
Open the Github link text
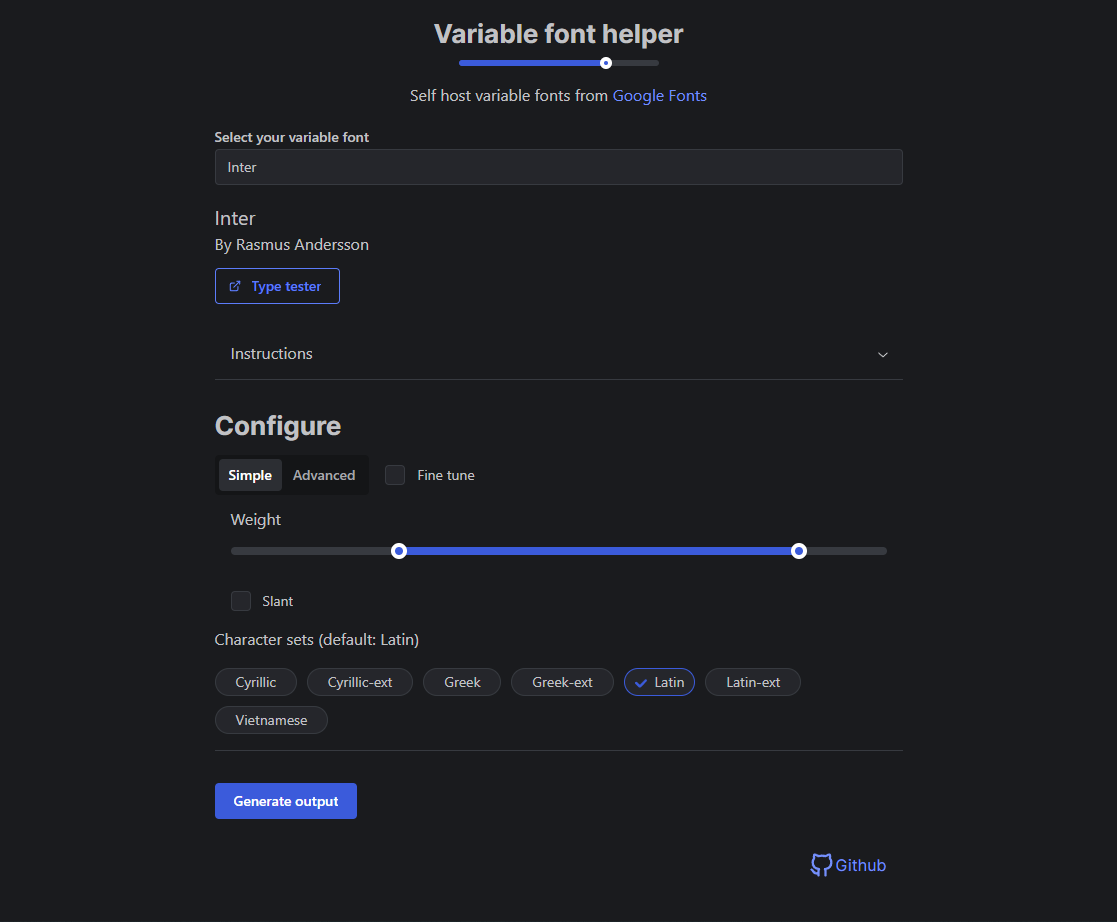861,865
